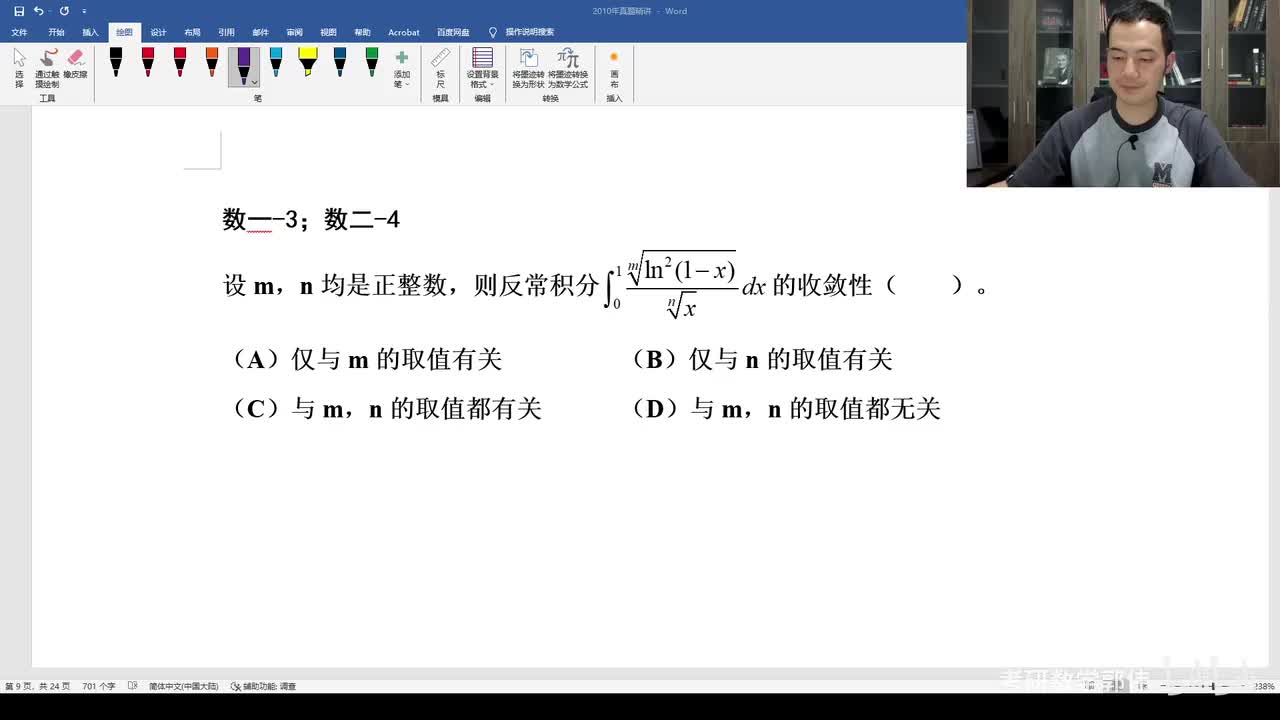Image resolution: width=1280 pixels, height=720 pixels.
Task: Toggle 通过触摸绘制 drawing mode
Action: coord(47,68)
